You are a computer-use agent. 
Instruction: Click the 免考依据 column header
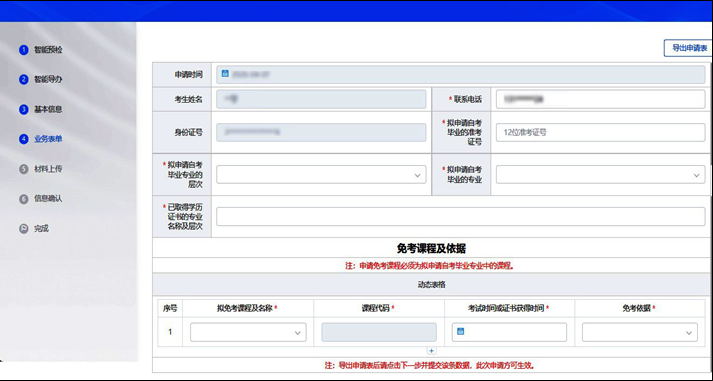point(639,308)
